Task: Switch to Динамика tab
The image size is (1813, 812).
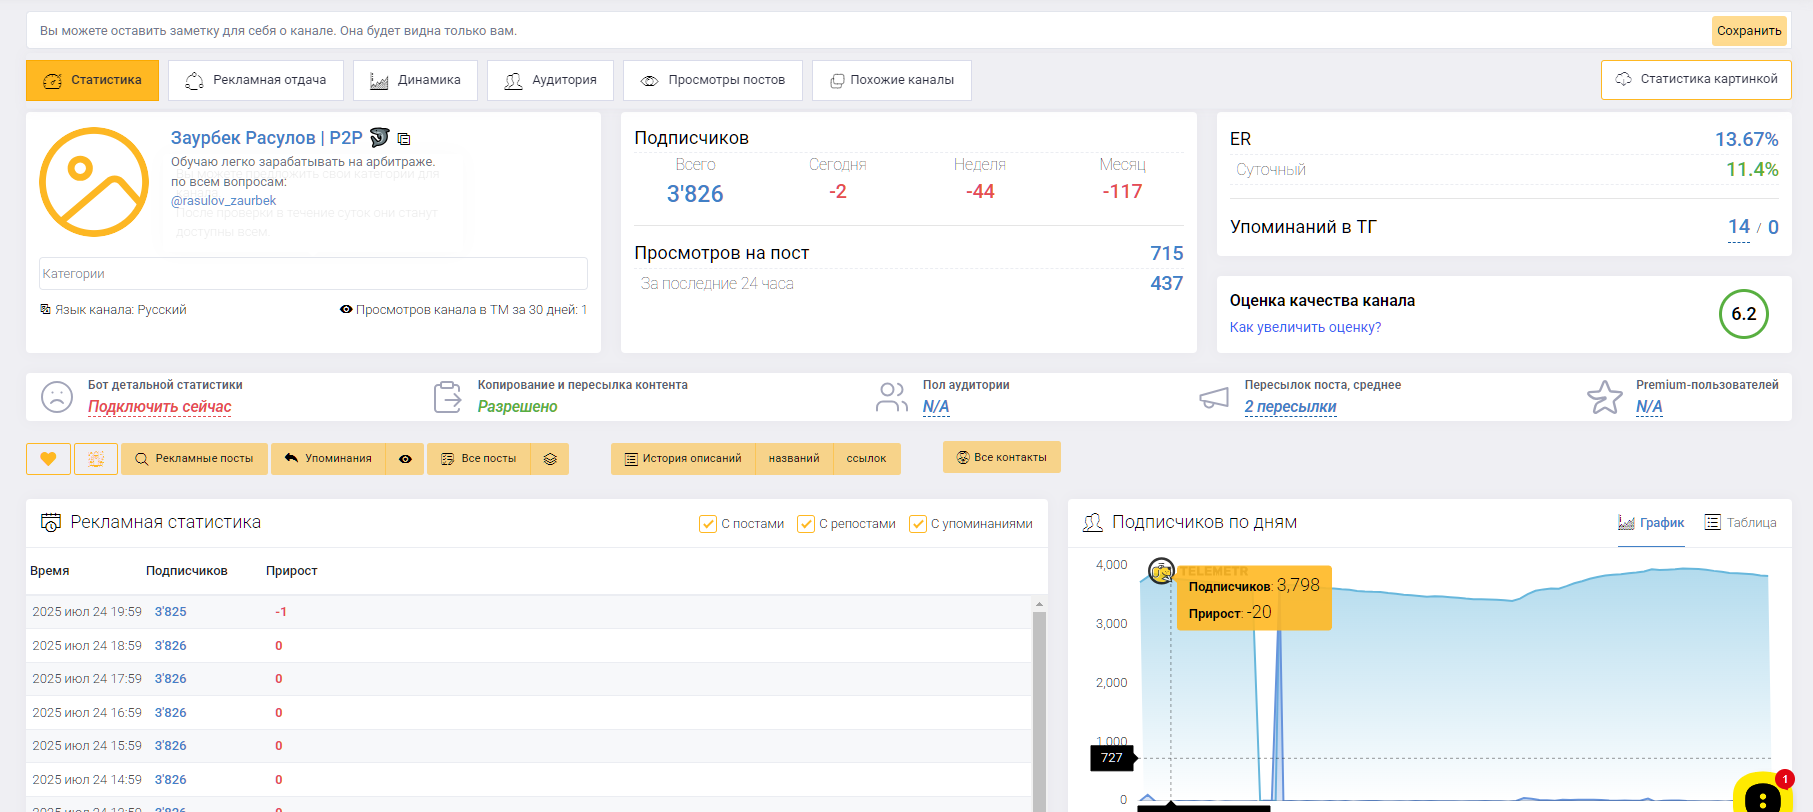Action: [415, 80]
